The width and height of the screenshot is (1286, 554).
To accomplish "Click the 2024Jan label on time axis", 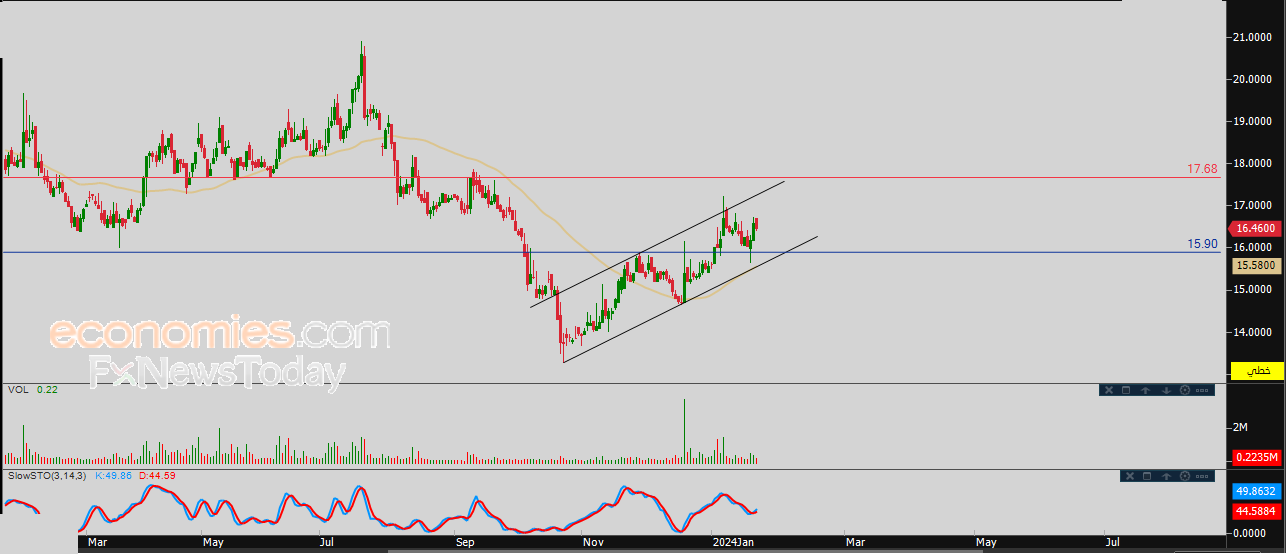I will pos(735,543).
